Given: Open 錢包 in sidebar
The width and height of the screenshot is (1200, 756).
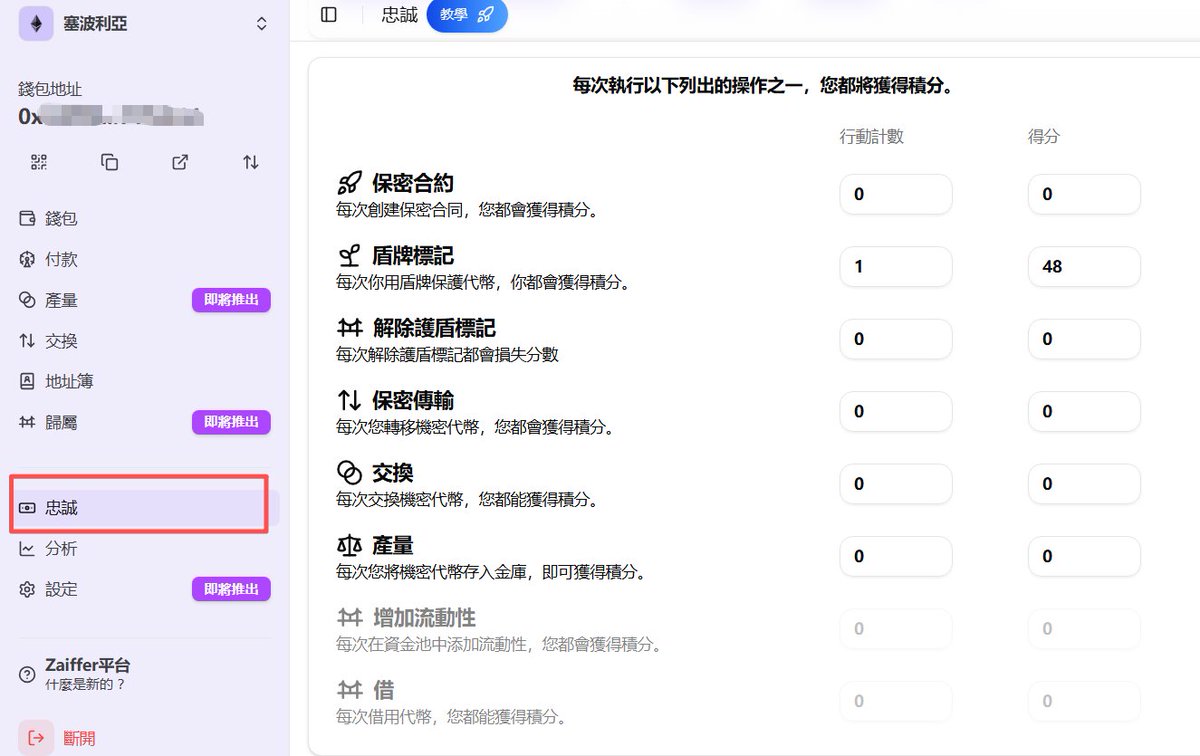Looking at the screenshot, I should point(145,218).
